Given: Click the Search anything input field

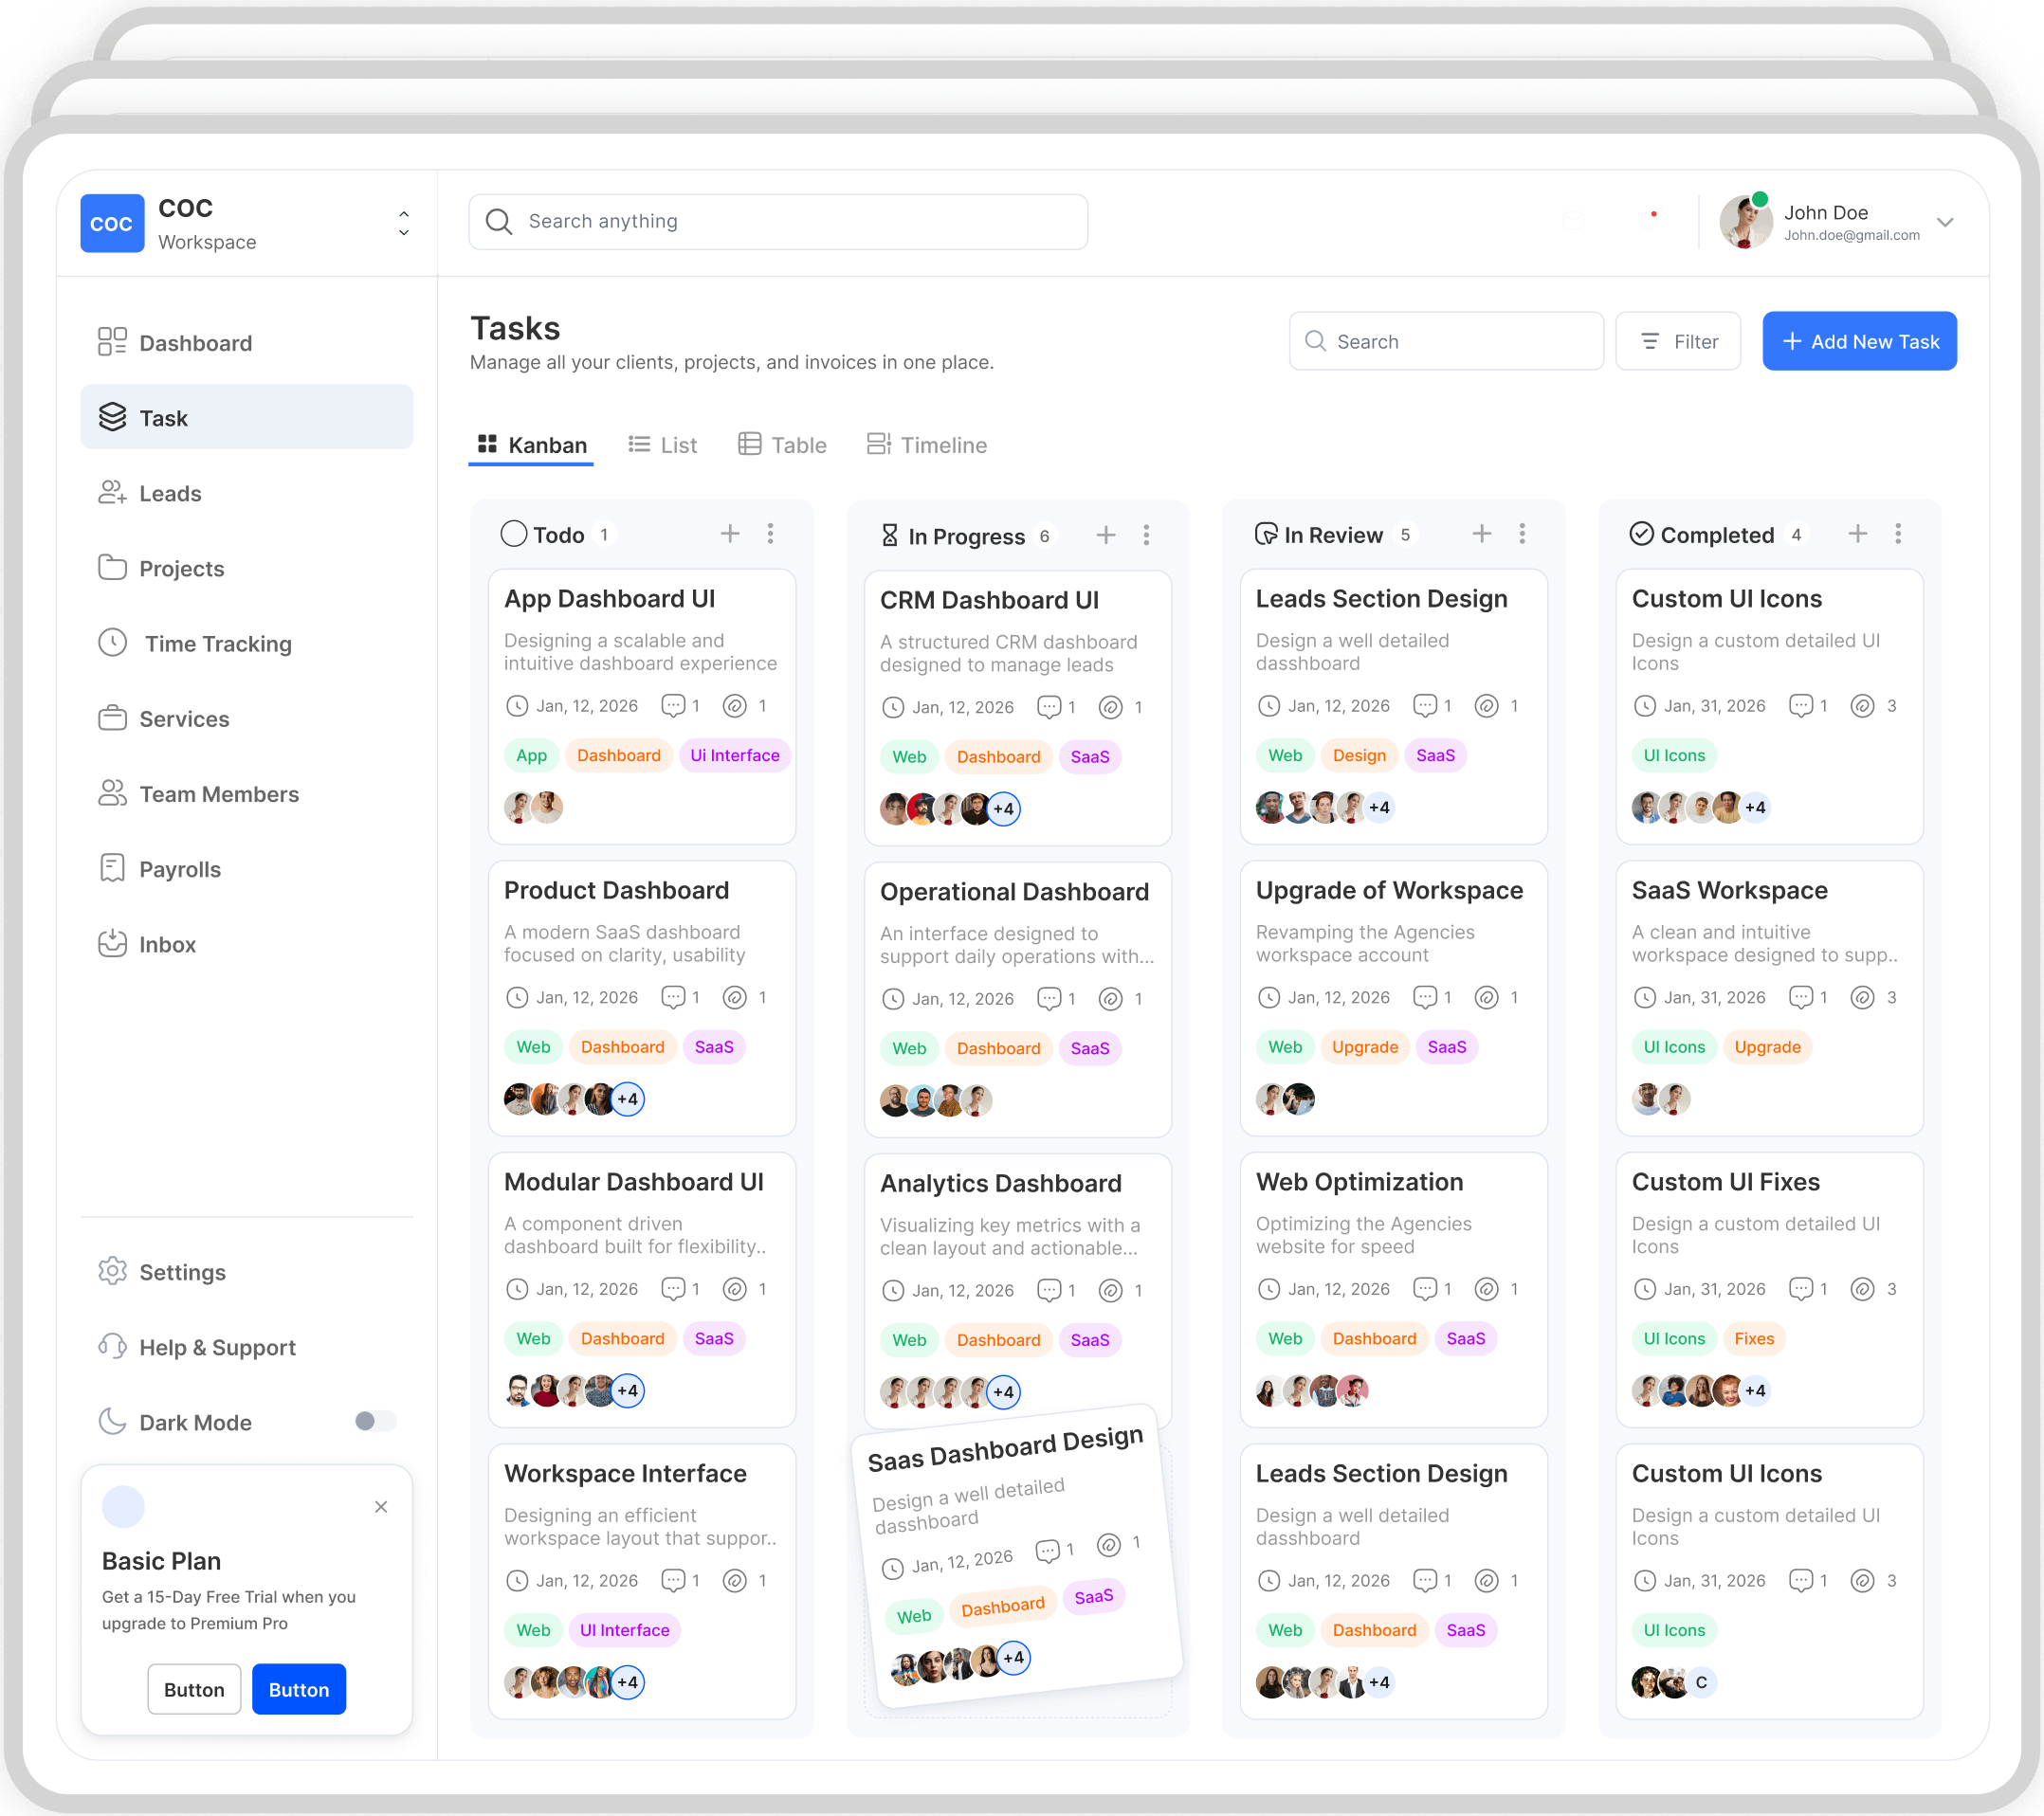Looking at the screenshot, I should point(778,221).
